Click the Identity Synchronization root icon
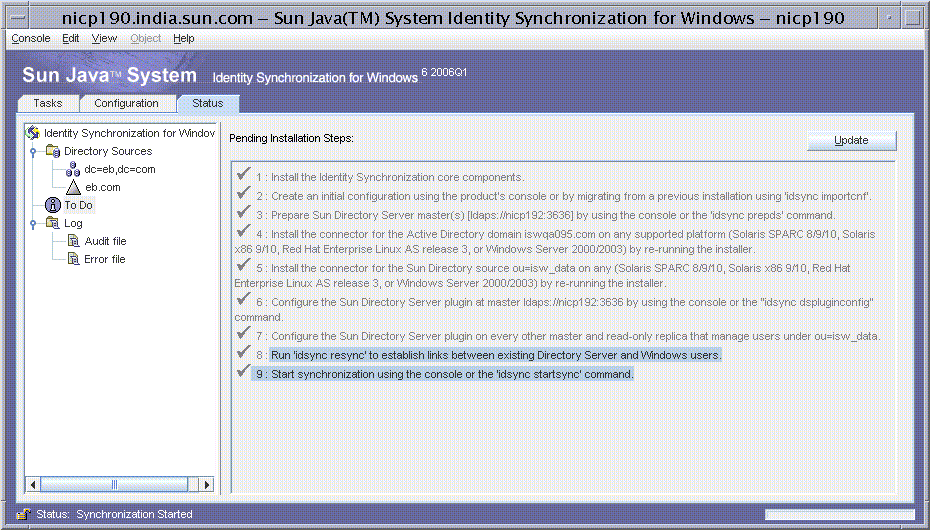Image resolution: width=930 pixels, height=530 pixels. coord(33,133)
